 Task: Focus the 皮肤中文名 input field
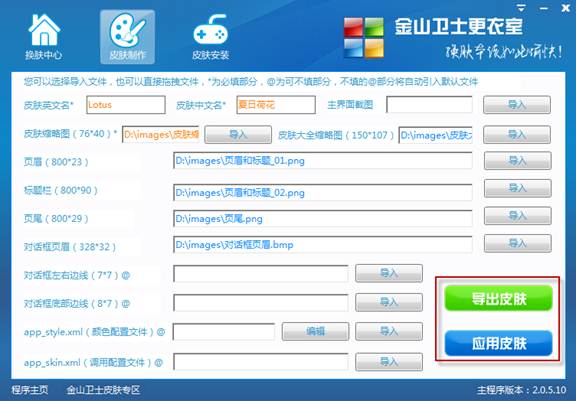(x=276, y=105)
